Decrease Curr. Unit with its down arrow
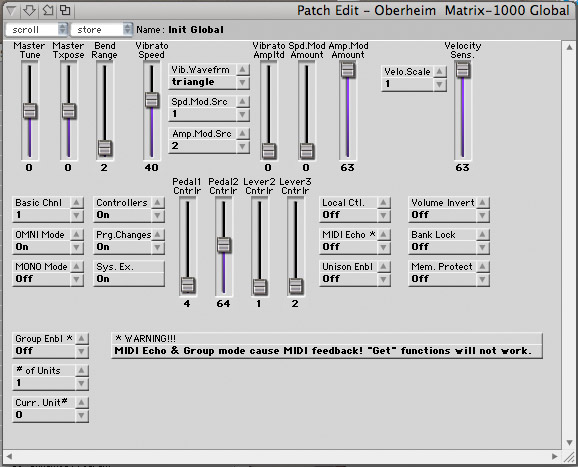 point(81,416)
